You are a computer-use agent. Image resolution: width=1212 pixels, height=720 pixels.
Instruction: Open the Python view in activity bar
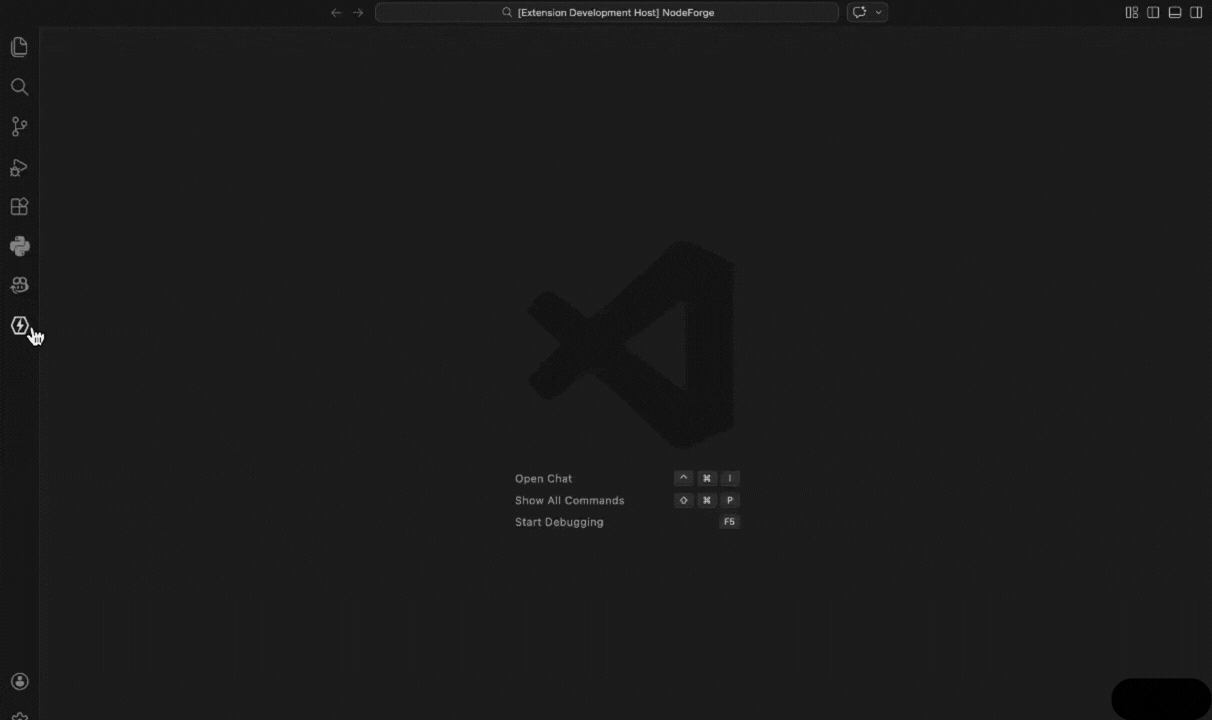pyautogui.click(x=19, y=246)
